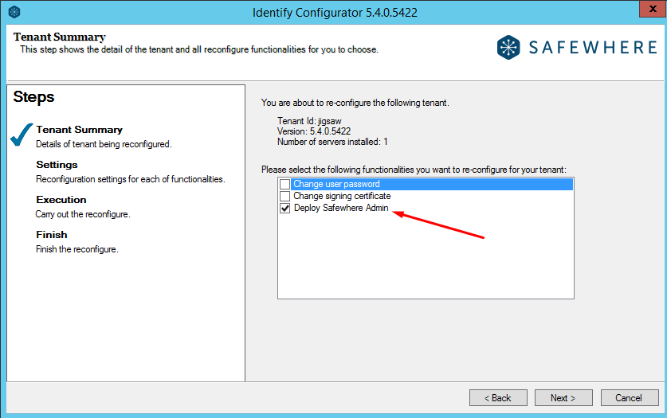This screenshot has height=418, width=668.
Task: Proceed with the Next button
Action: 563,397
